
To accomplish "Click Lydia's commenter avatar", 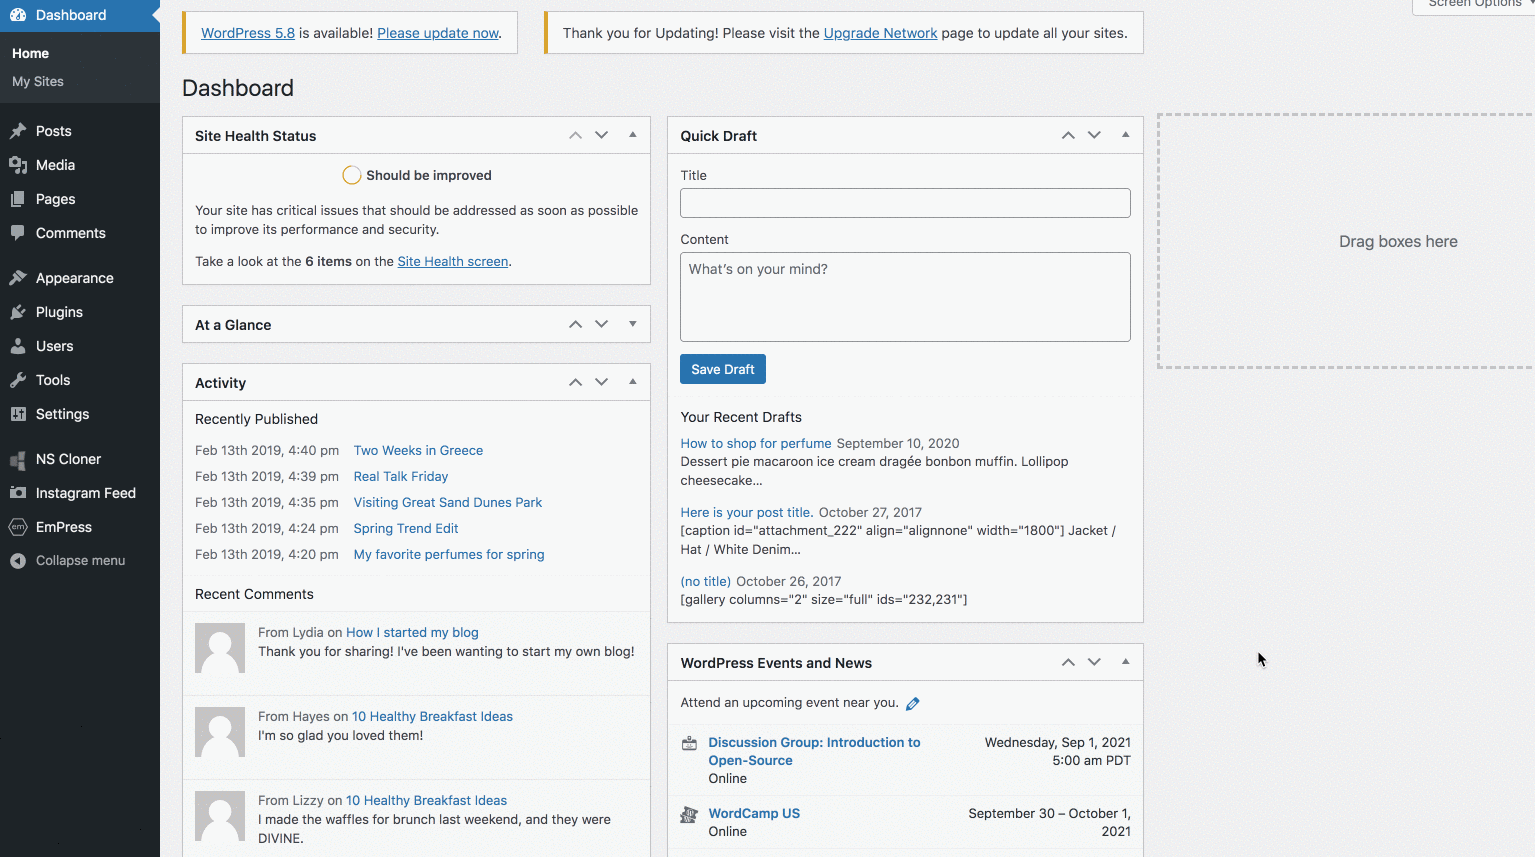I will click(220, 648).
